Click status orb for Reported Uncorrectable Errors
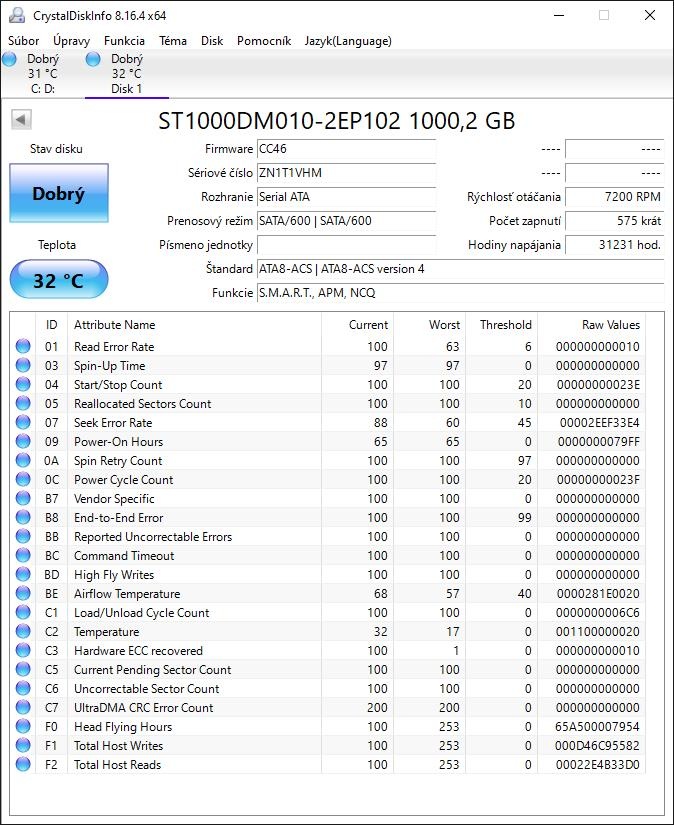The width and height of the screenshot is (674, 825). 23,536
